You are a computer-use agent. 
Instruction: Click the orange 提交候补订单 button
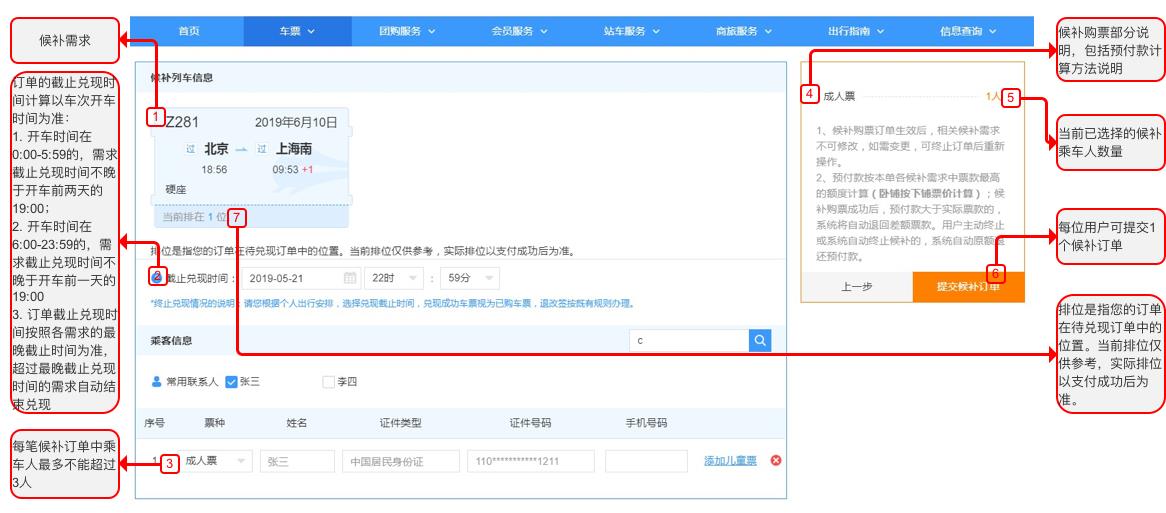click(x=968, y=287)
